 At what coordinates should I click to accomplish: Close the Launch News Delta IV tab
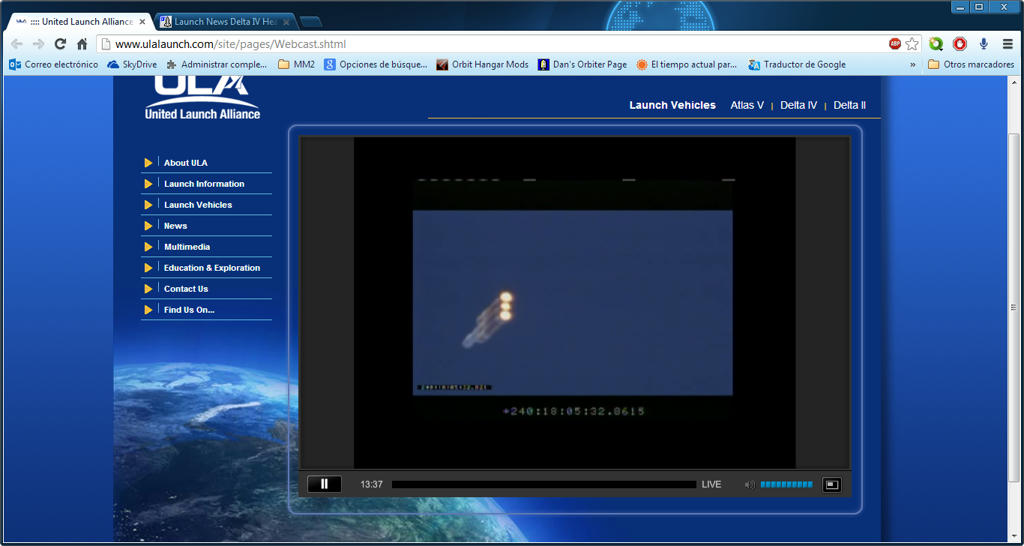click(x=286, y=22)
